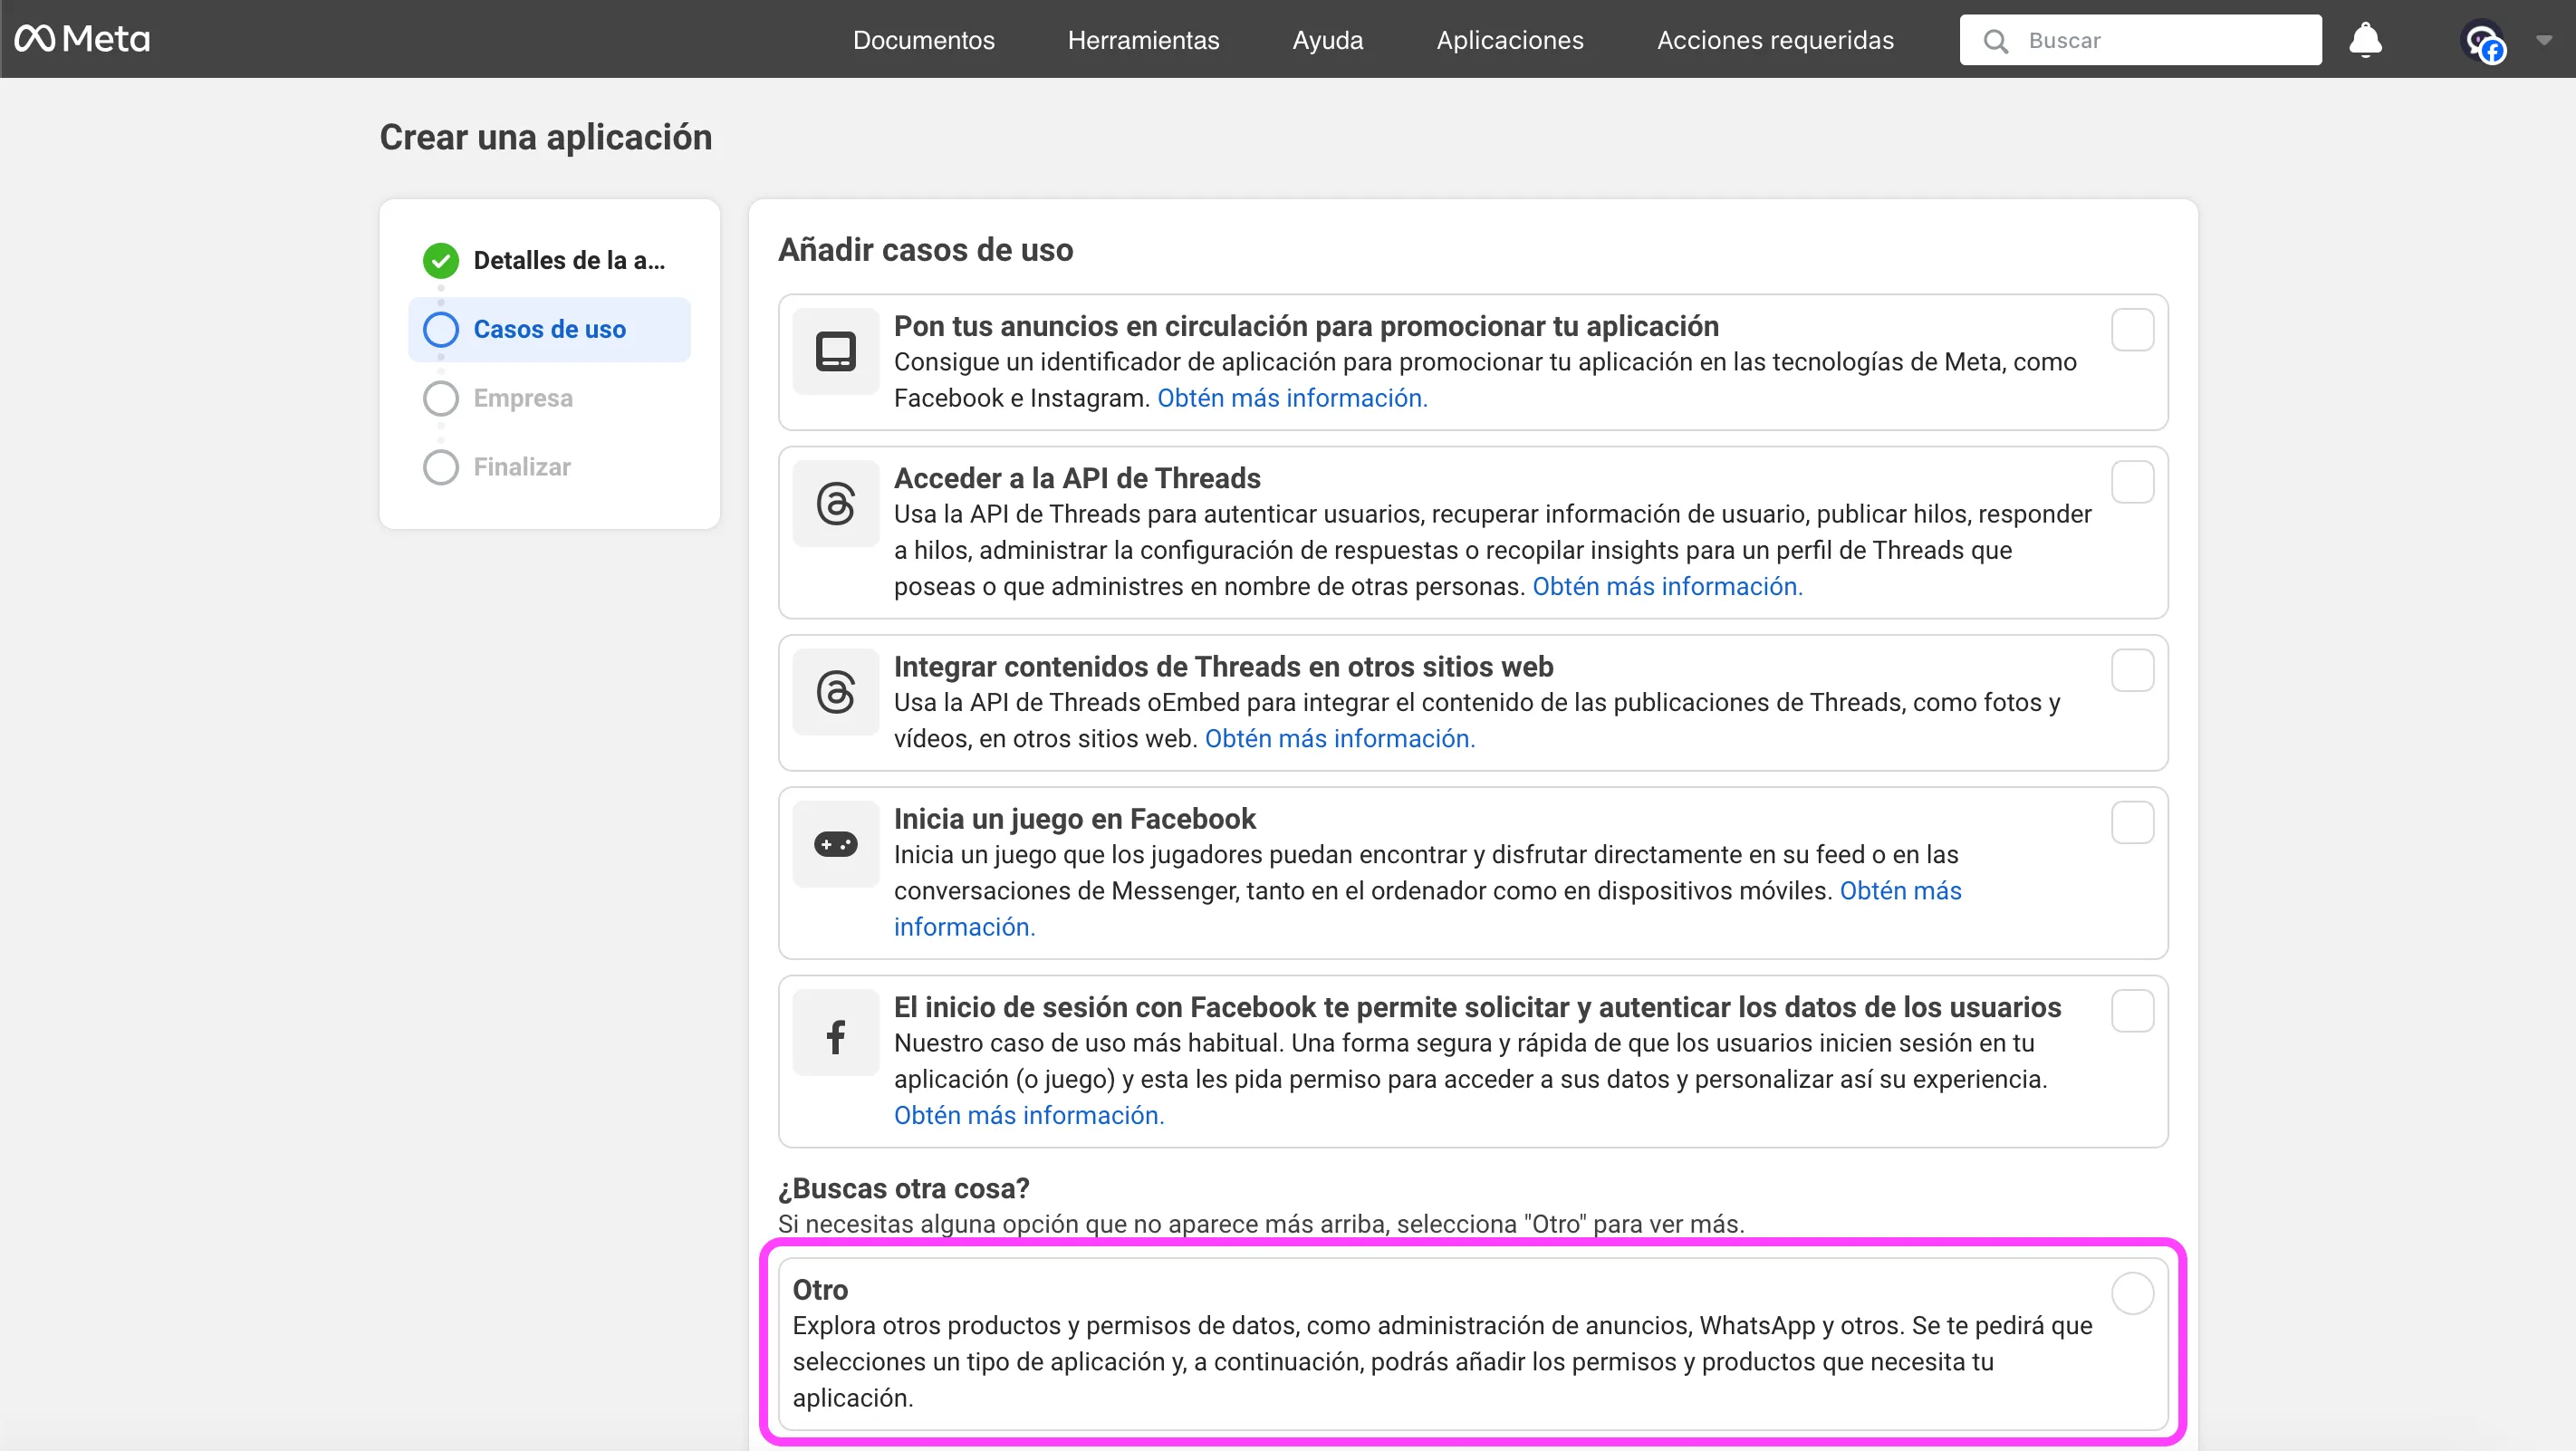This screenshot has width=2576, height=1451.
Task: Check Inicia un juego en Facebook
Action: point(2132,823)
